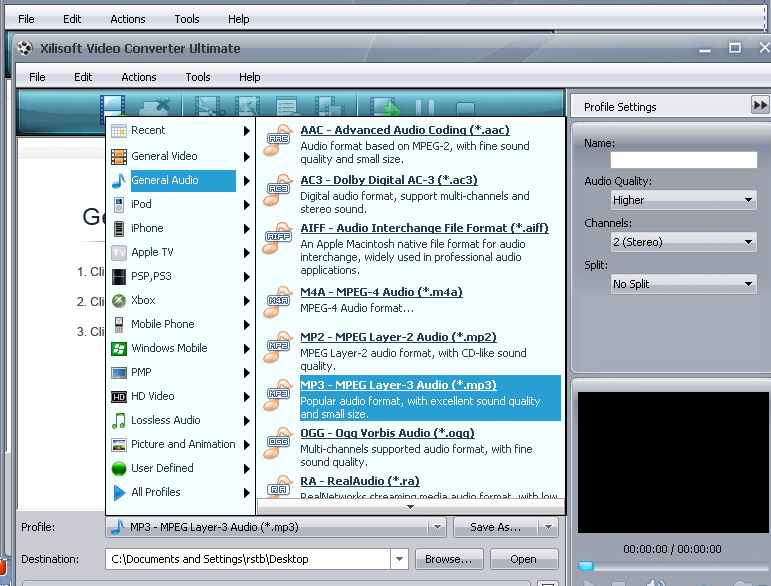Click the RA RealAudio format icon
This screenshot has height=586, width=771.
coord(278,487)
